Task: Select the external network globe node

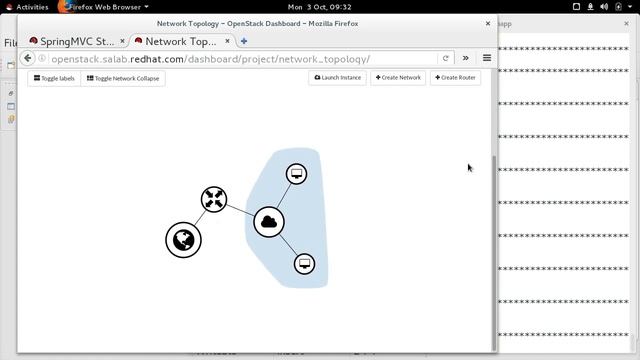Action: 183,240
